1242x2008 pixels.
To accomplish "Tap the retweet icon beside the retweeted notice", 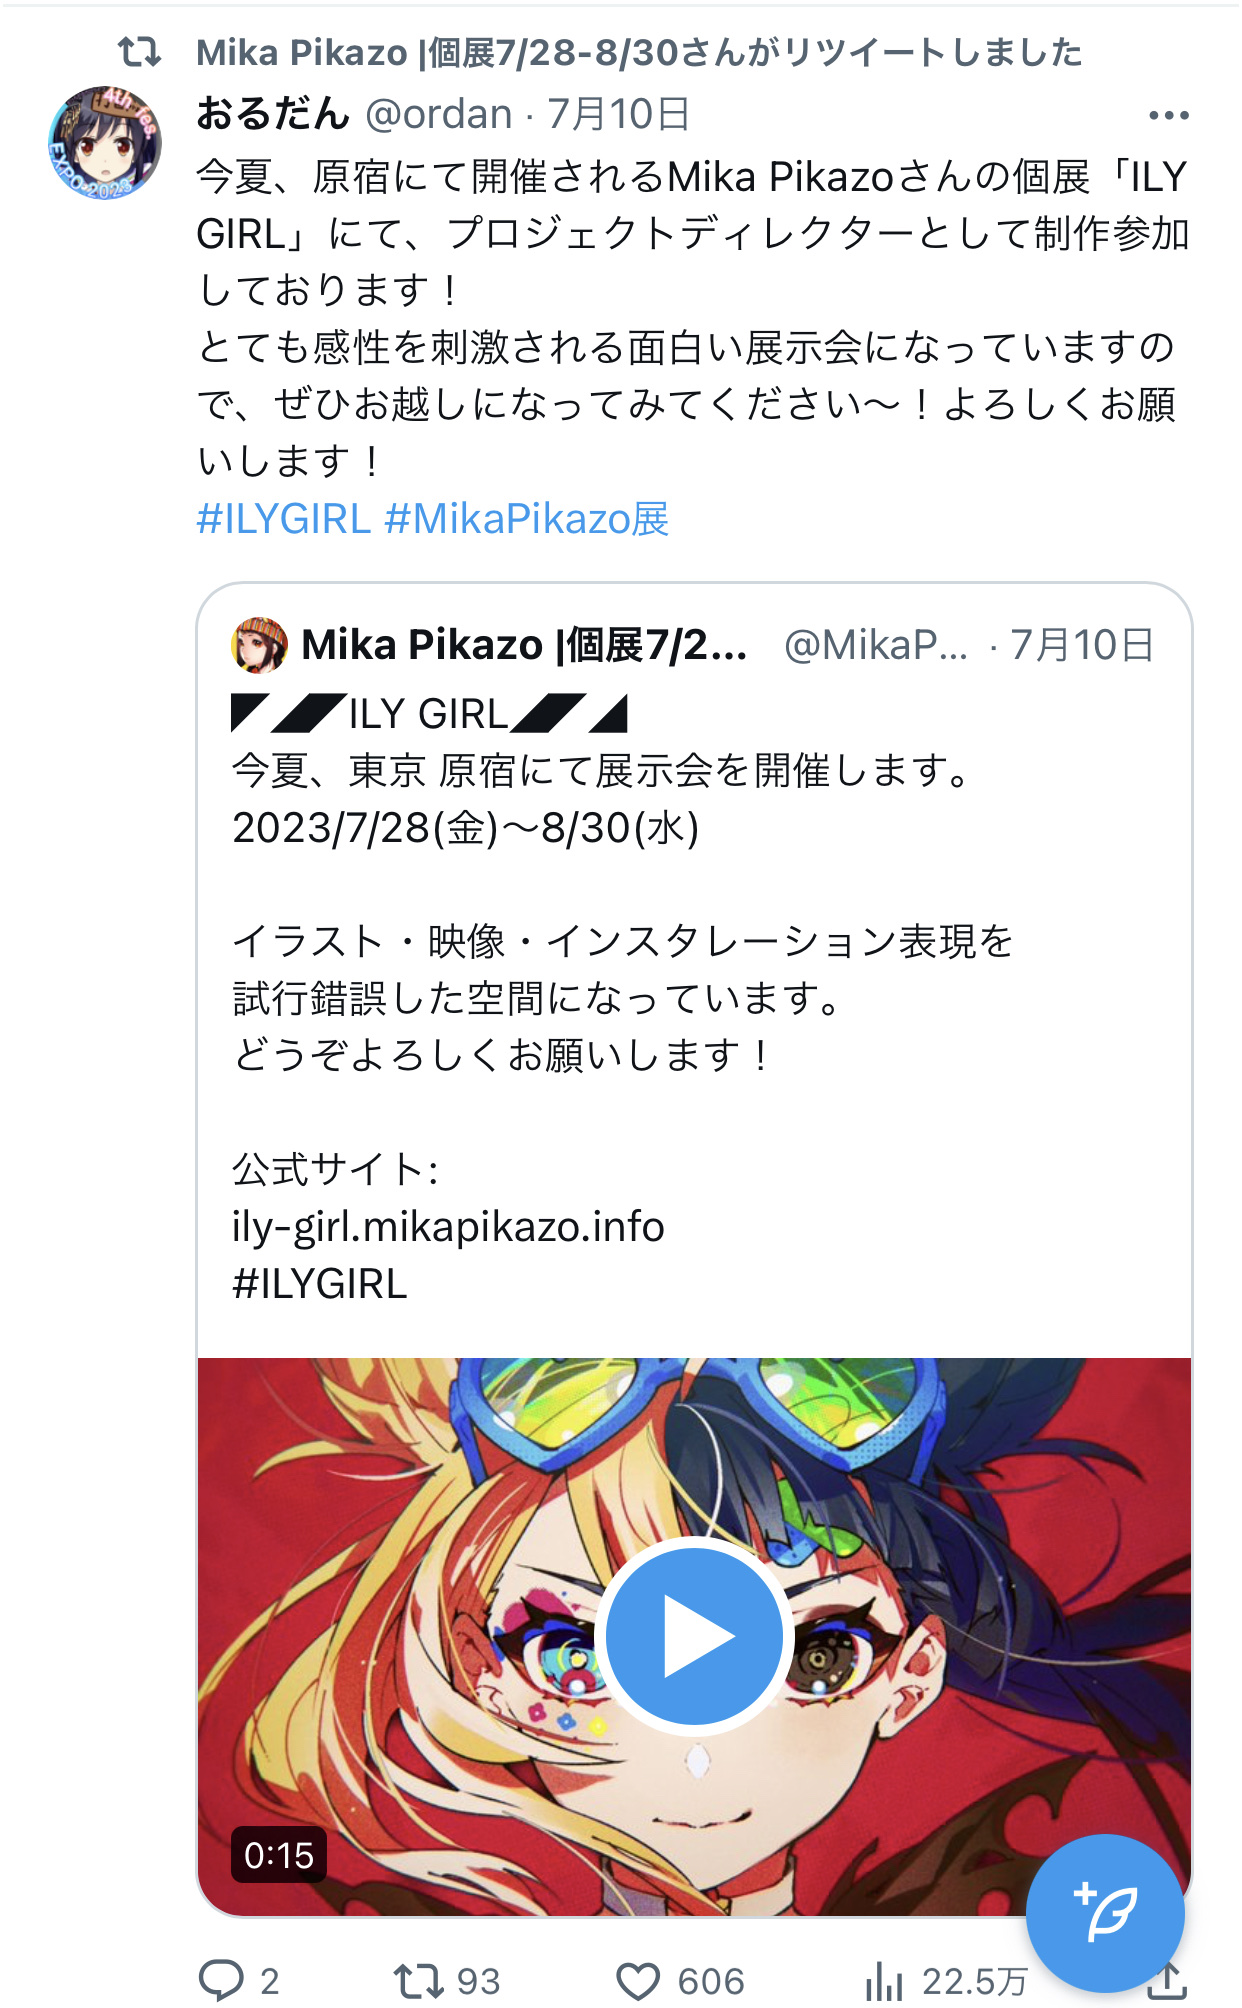I will pos(139,52).
